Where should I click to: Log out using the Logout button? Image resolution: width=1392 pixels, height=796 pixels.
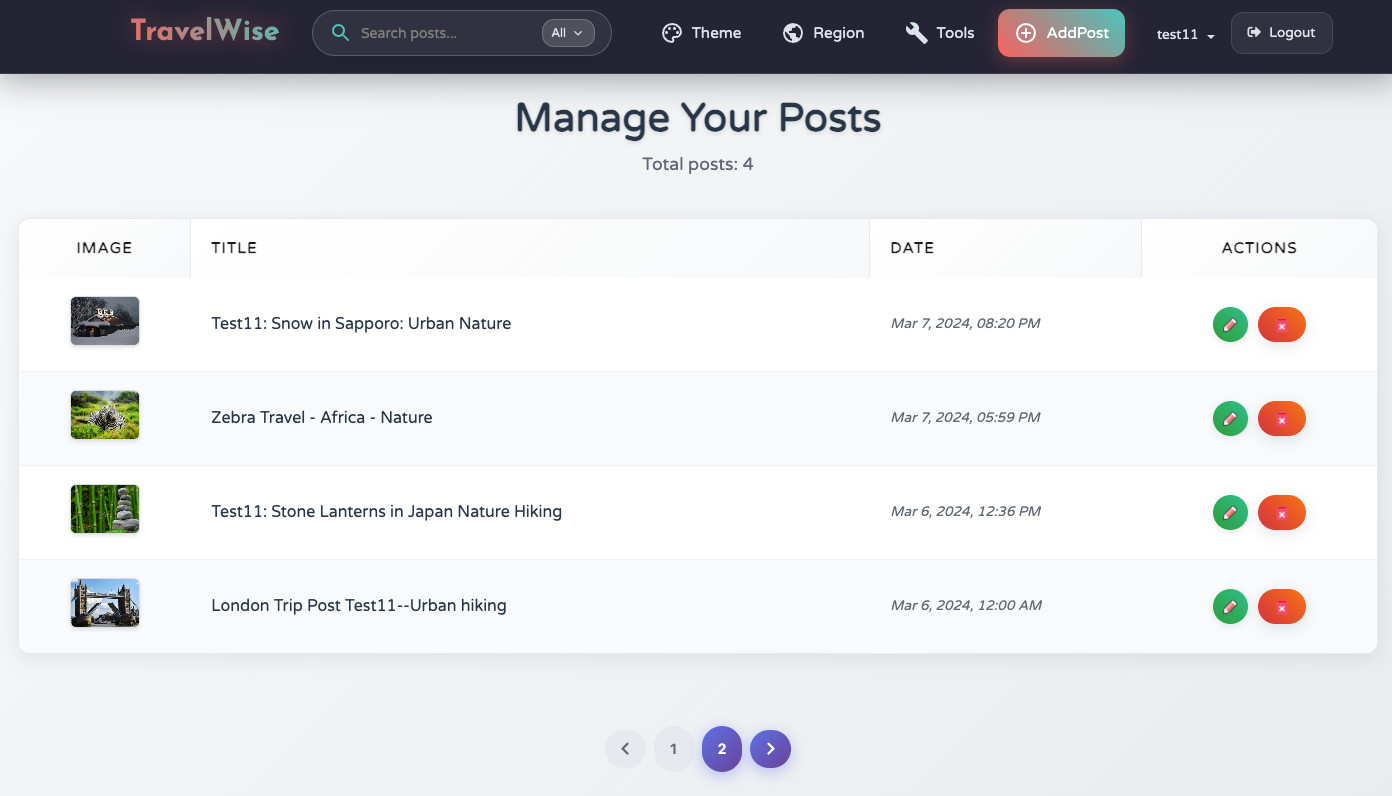1281,33
